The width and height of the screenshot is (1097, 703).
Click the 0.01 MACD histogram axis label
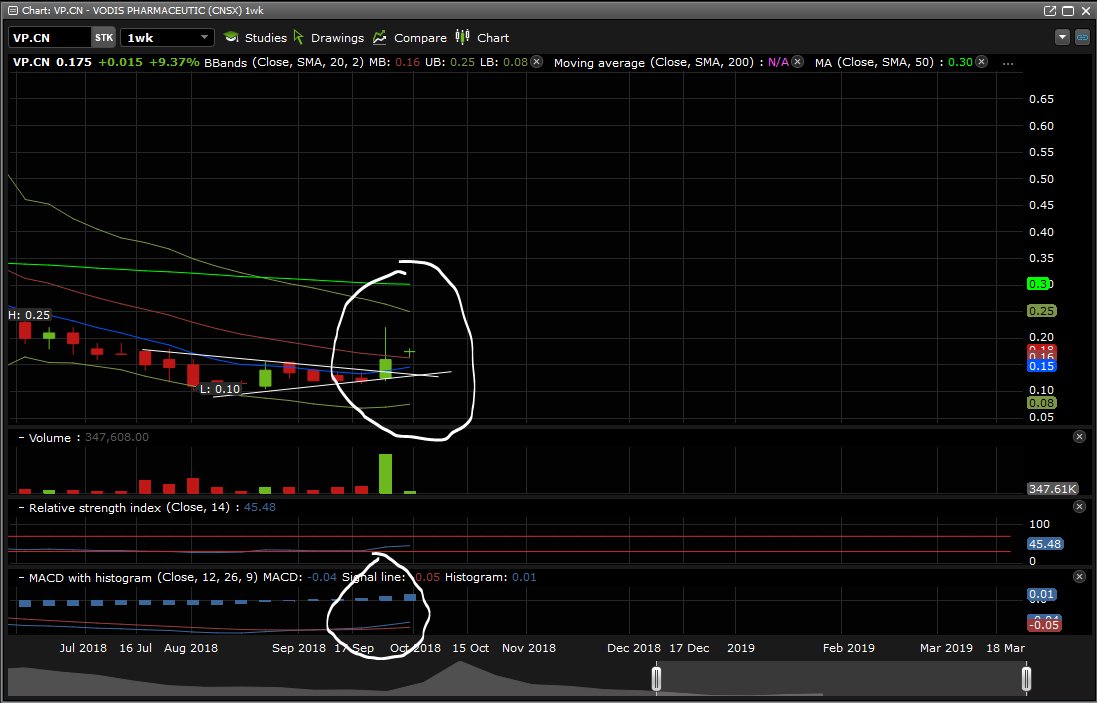point(1041,594)
